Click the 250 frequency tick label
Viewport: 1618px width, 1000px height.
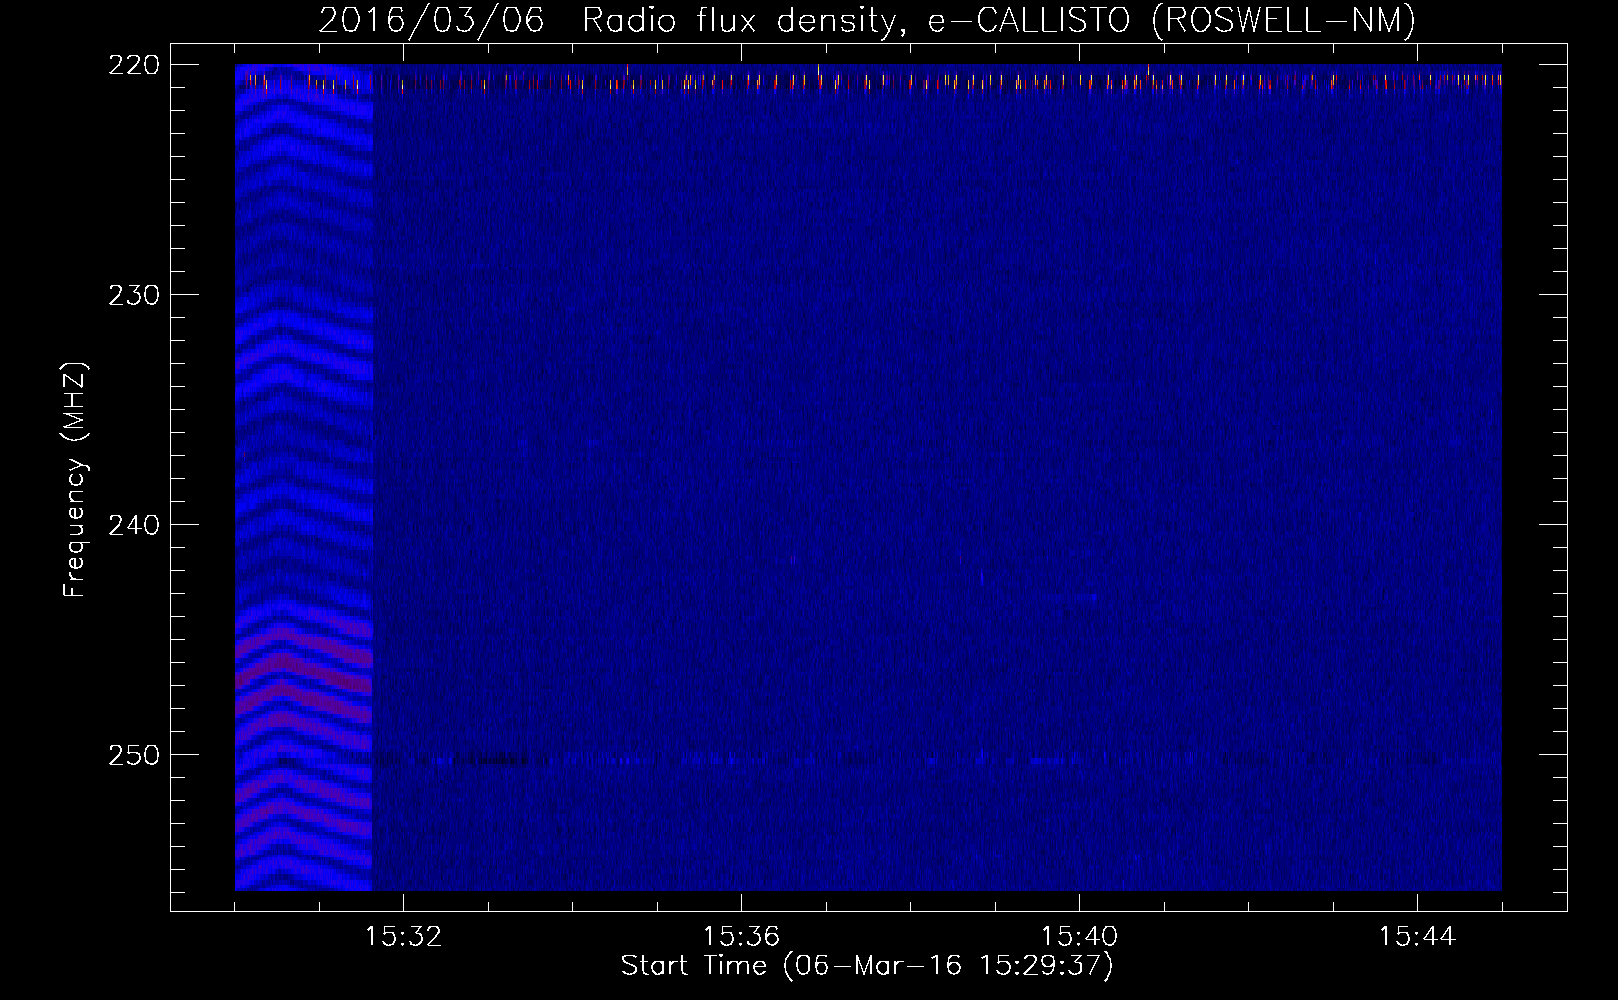click(134, 755)
